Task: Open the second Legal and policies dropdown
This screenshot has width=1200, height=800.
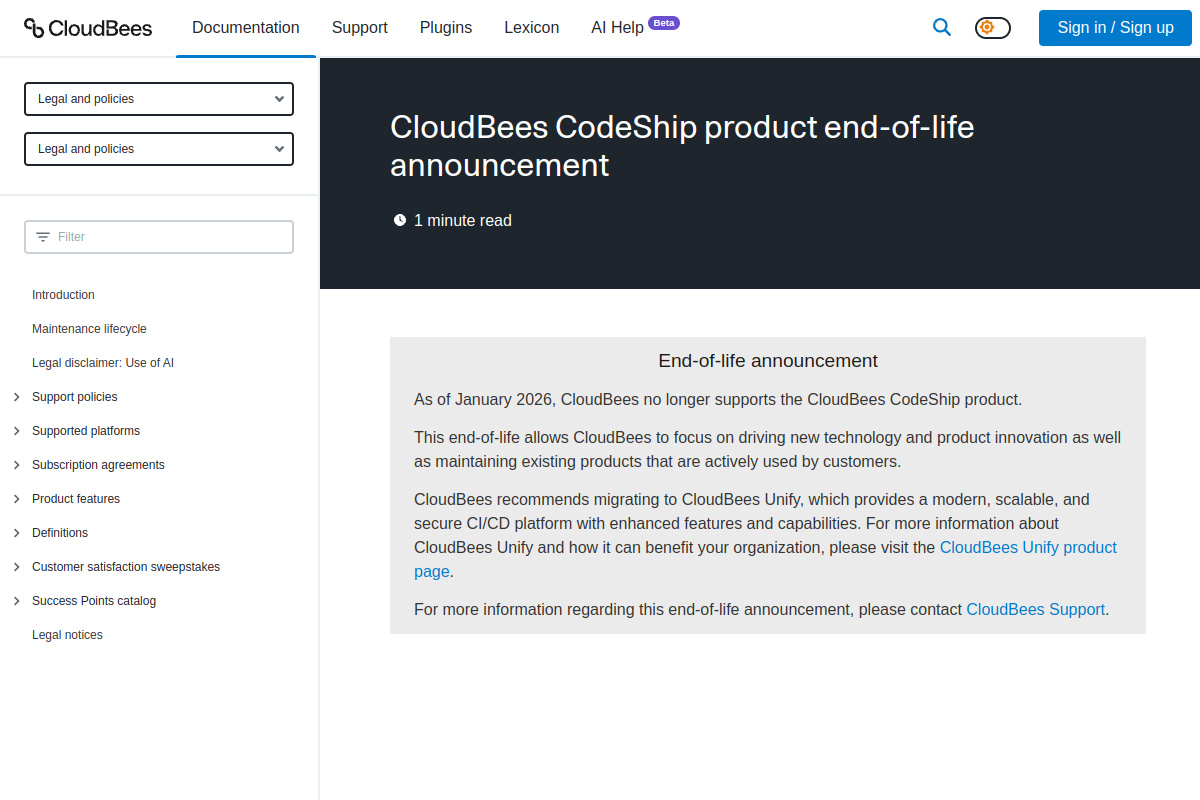Action: pyautogui.click(x=159, y=149)
